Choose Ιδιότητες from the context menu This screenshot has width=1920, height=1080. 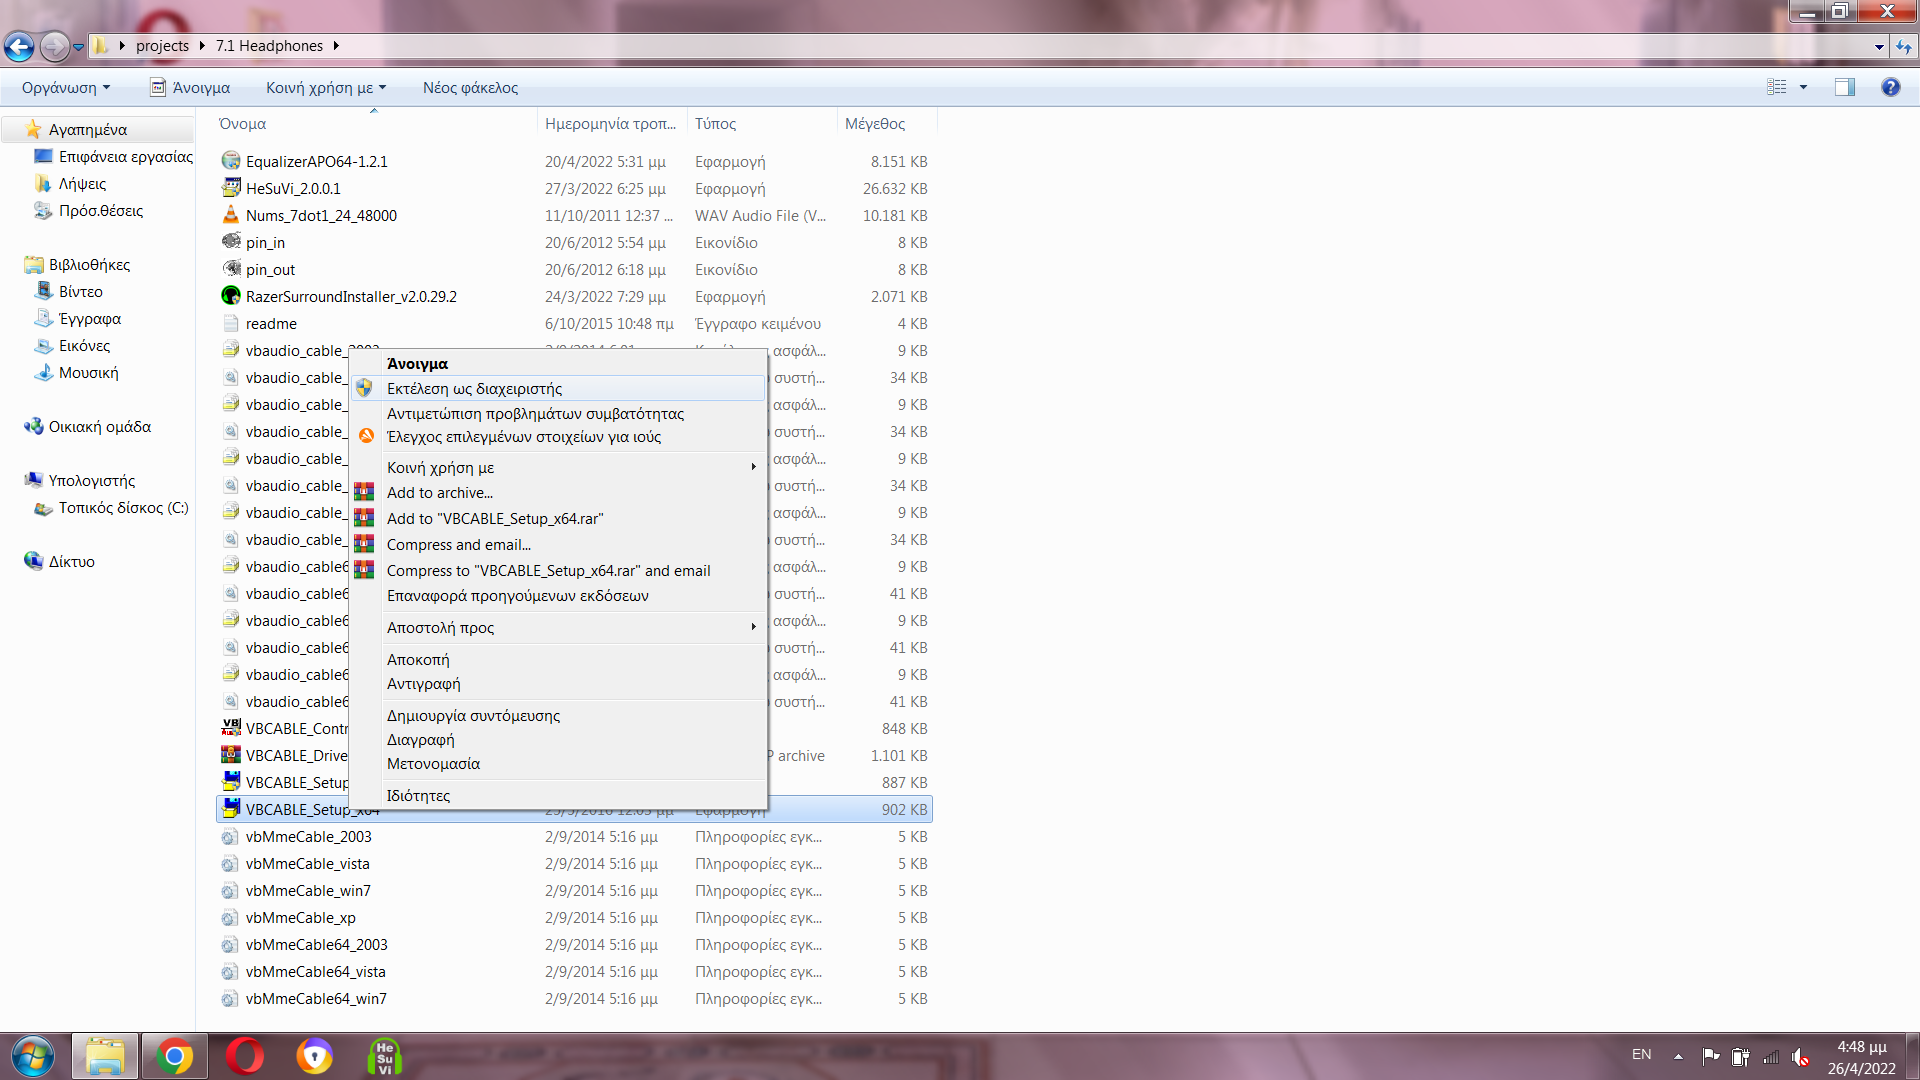coord(418,796)
